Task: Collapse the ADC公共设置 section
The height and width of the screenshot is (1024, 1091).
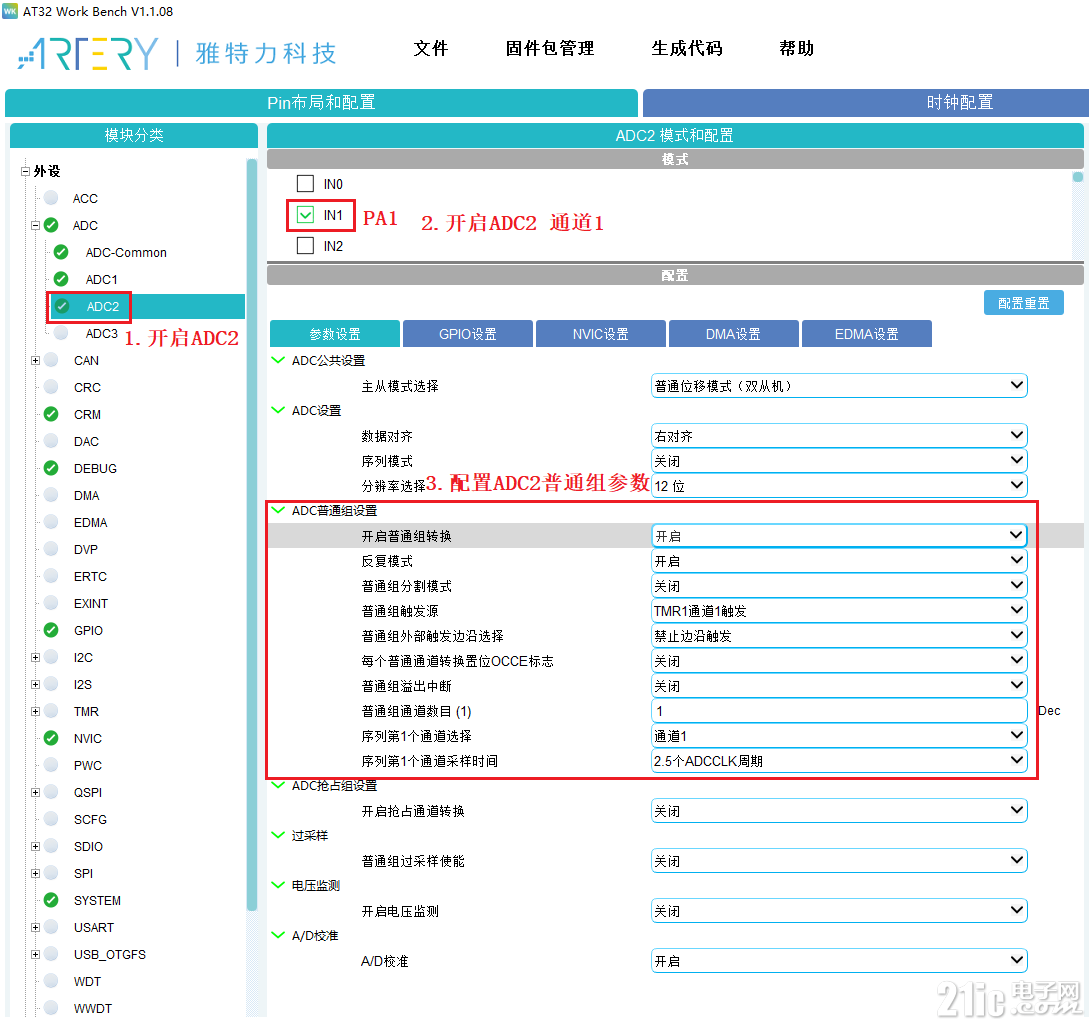Action: pos(278,360)
